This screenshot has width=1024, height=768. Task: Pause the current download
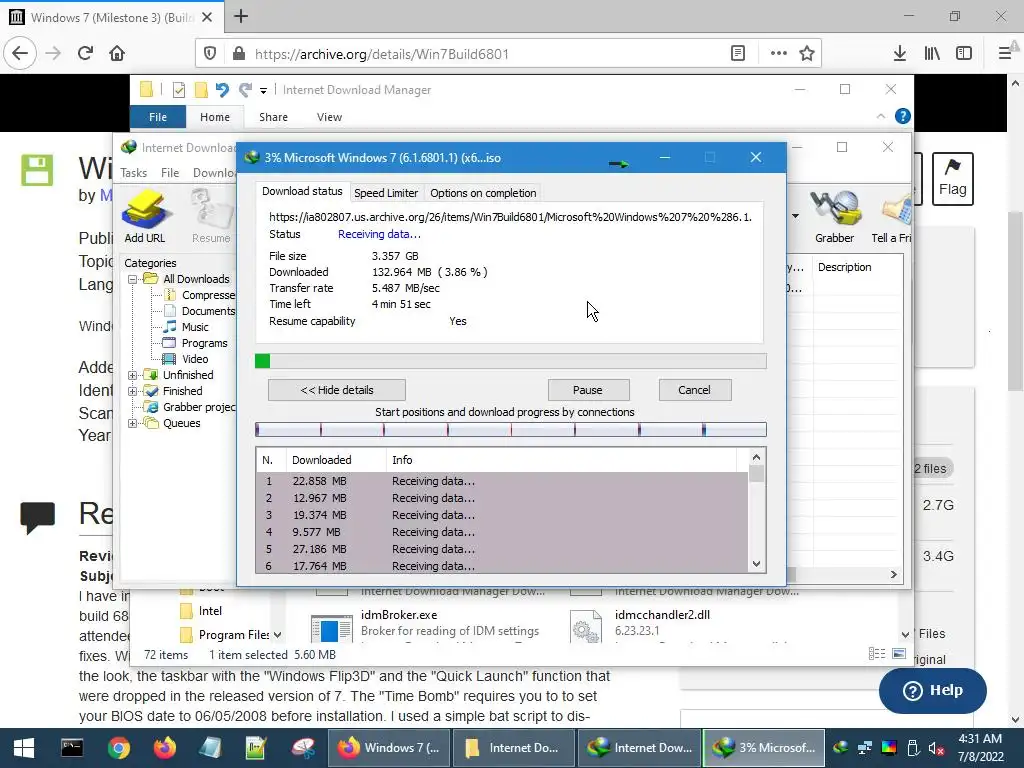[x=588, y=390]
